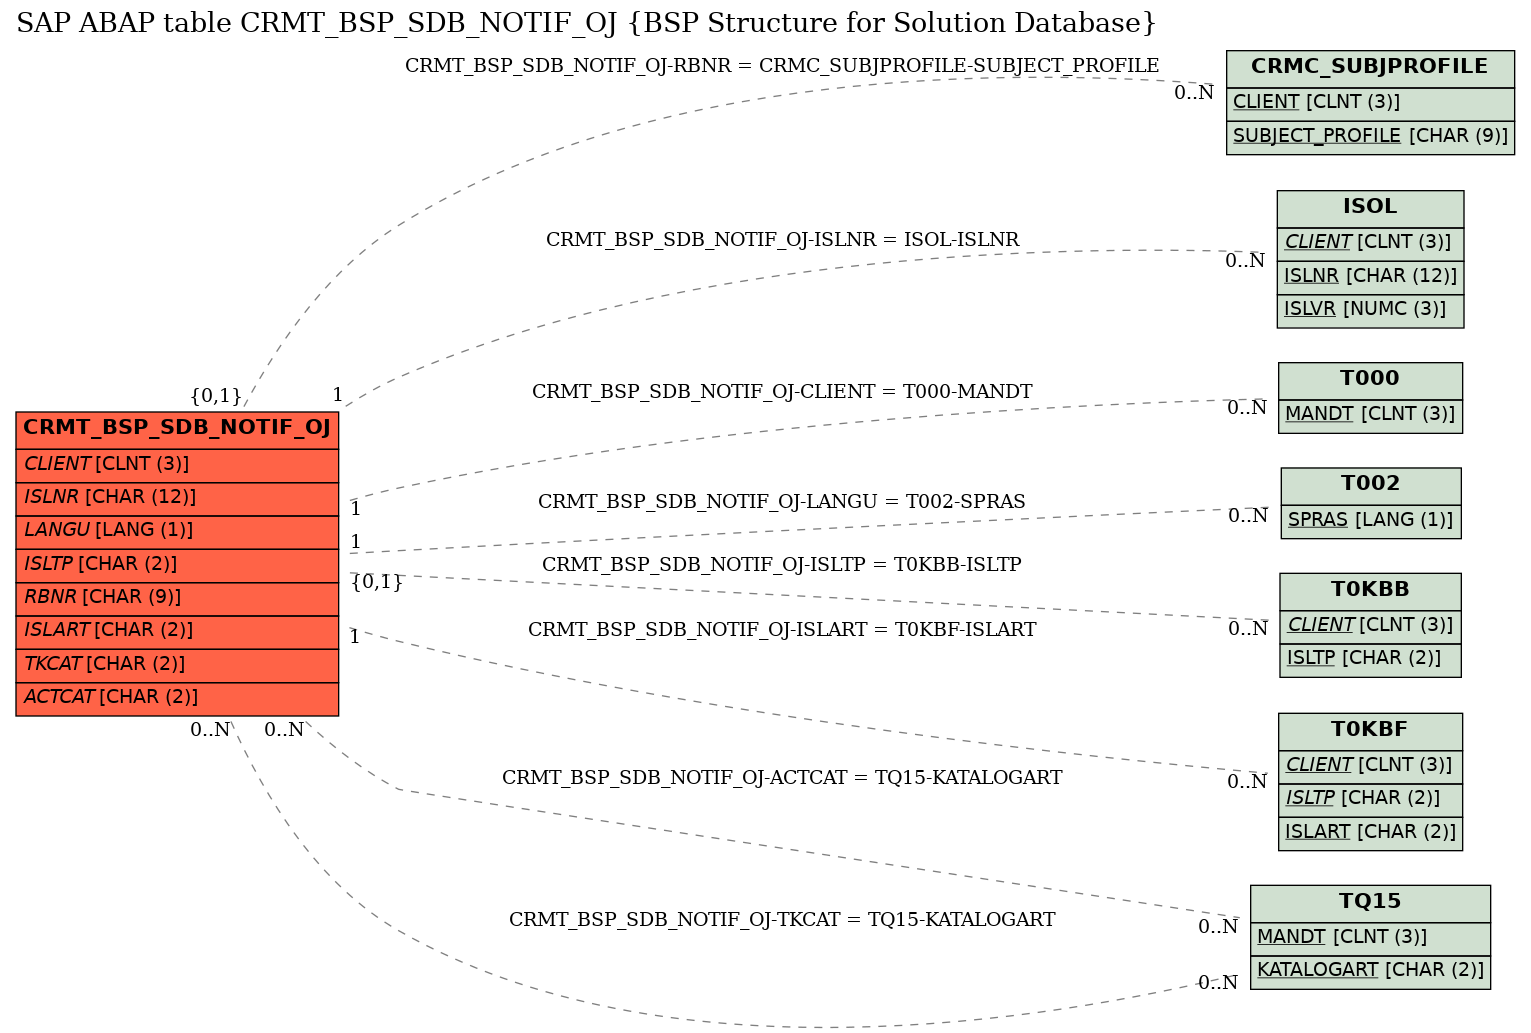
Task: Select CLIENT field in T0KBF table
Action: coord(1370,766)
